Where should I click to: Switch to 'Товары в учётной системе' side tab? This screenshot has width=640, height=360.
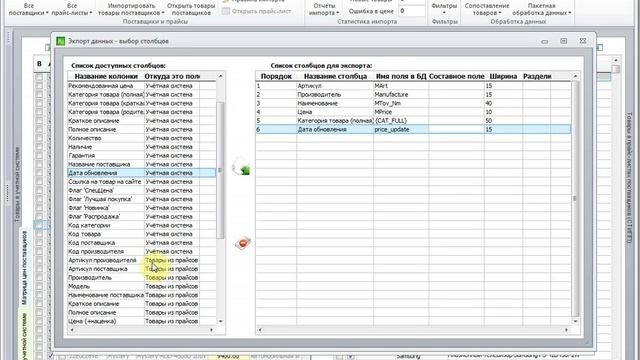(18, 184)
